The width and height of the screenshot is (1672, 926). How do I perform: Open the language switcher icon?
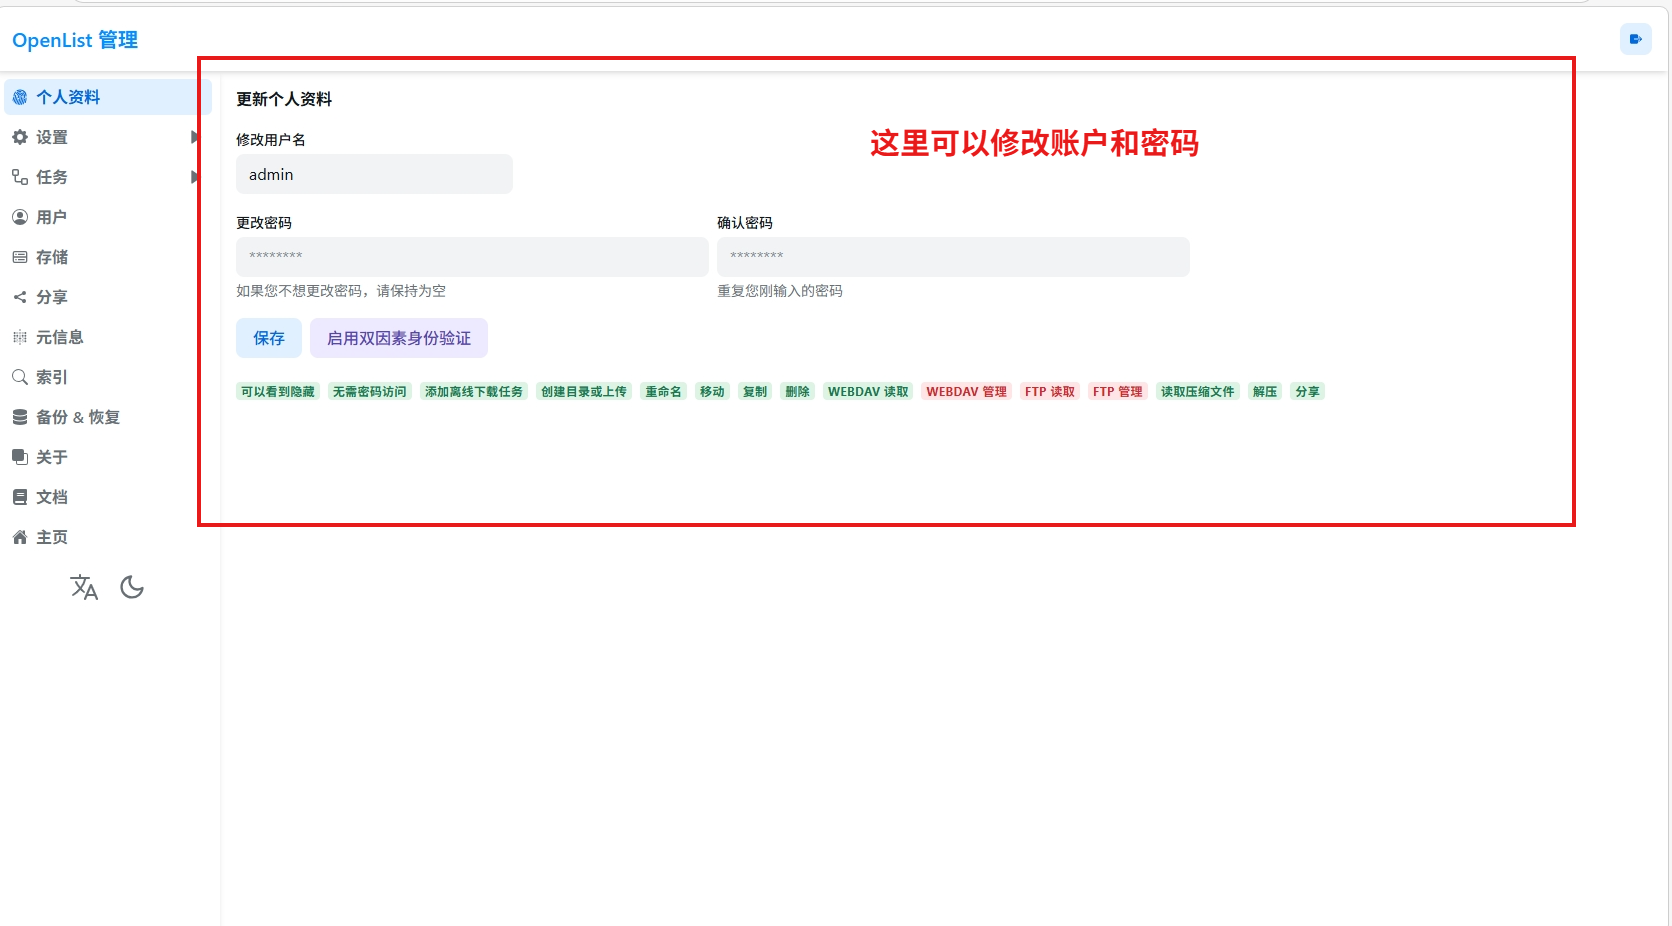click(84, 587)
